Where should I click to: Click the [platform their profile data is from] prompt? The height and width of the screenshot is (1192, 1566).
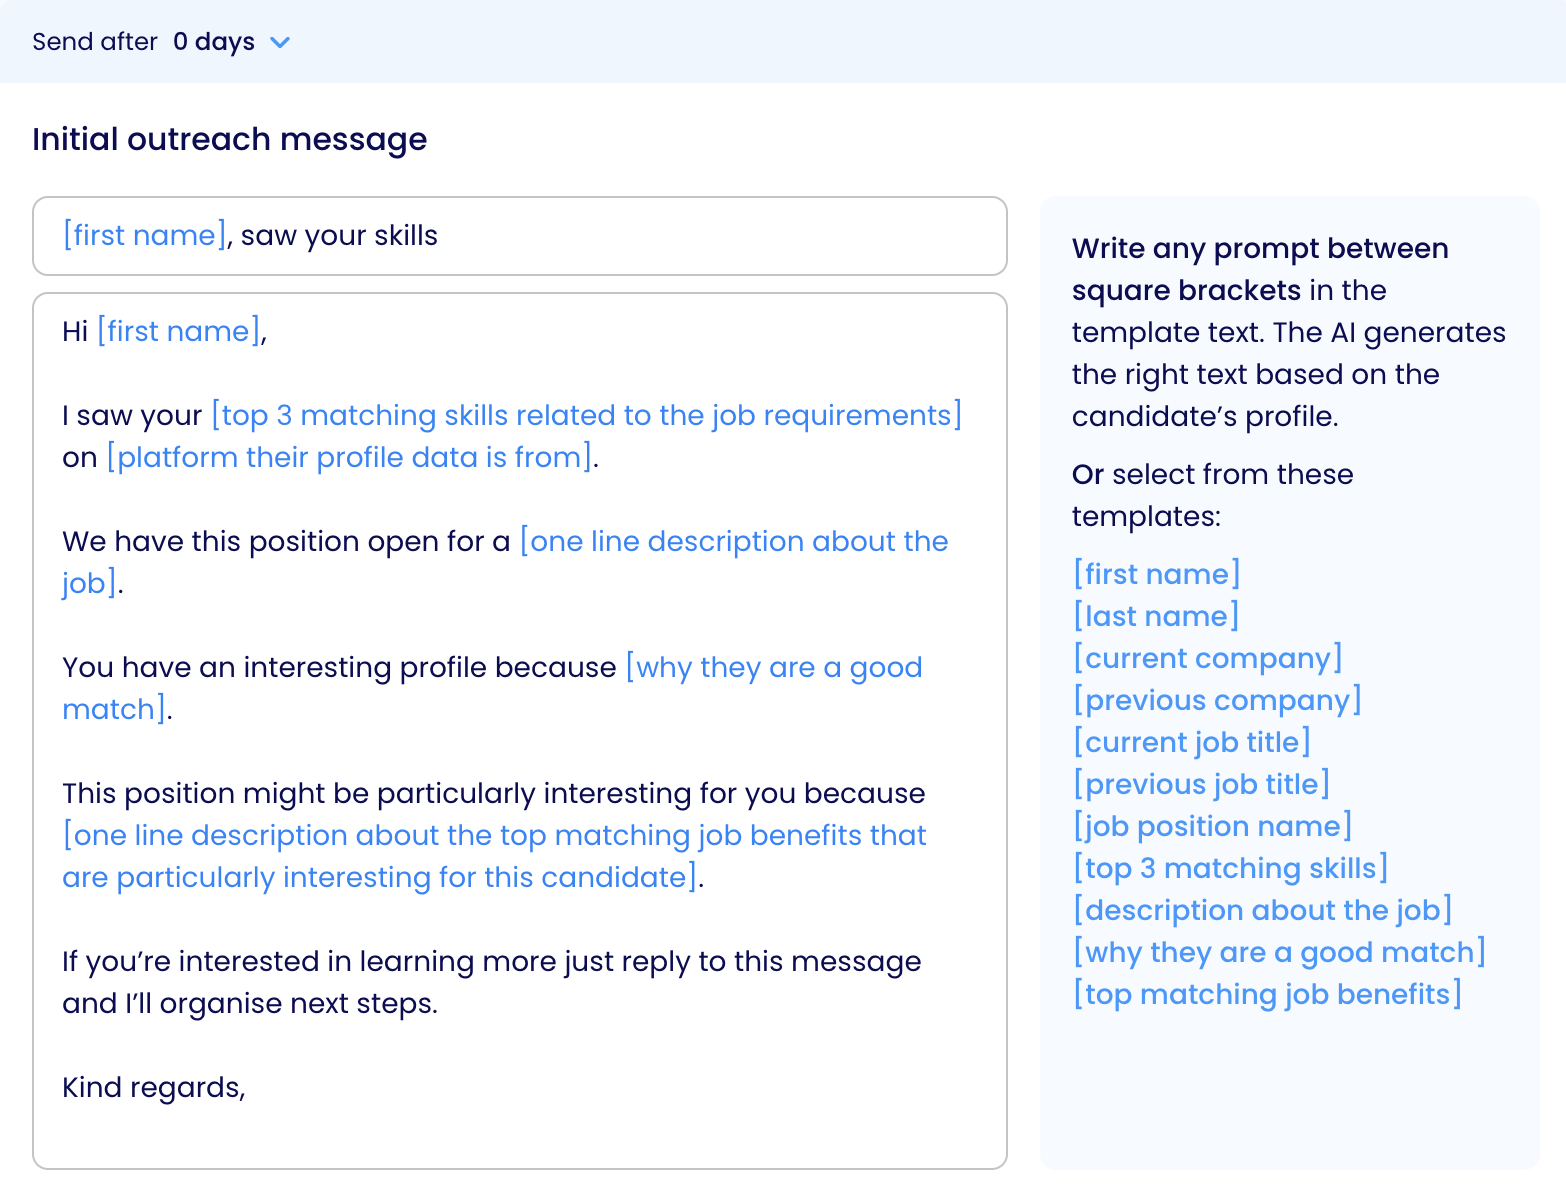click(x=351, y=458)
